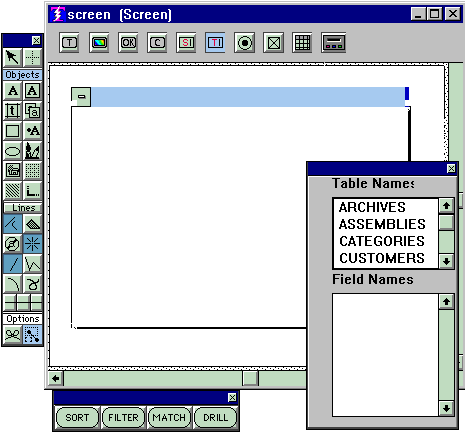Image resolution: width=465 pixels, height=434 pixels.
Task: Pick the ellipse drawing tool
Action: [x=12, y=151]
